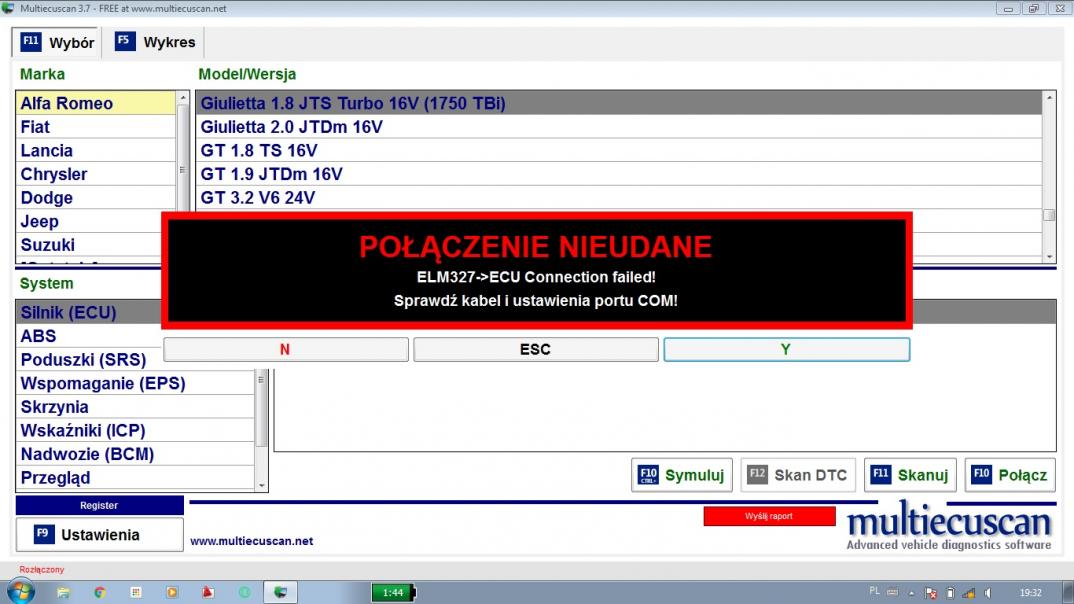Image resolution: width=1074 pixels, height=604 pixels.
Task: Click the PL language indicator
Action: (874, 591)
